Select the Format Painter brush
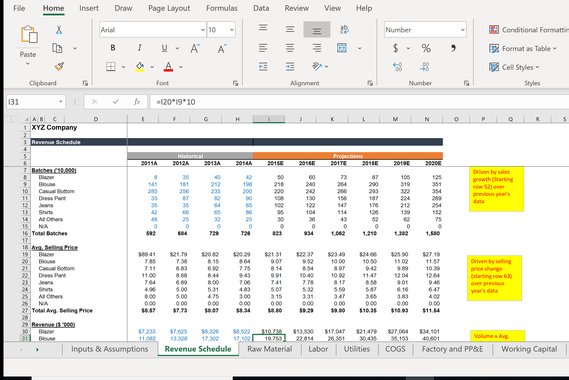 tap(59, 66)
